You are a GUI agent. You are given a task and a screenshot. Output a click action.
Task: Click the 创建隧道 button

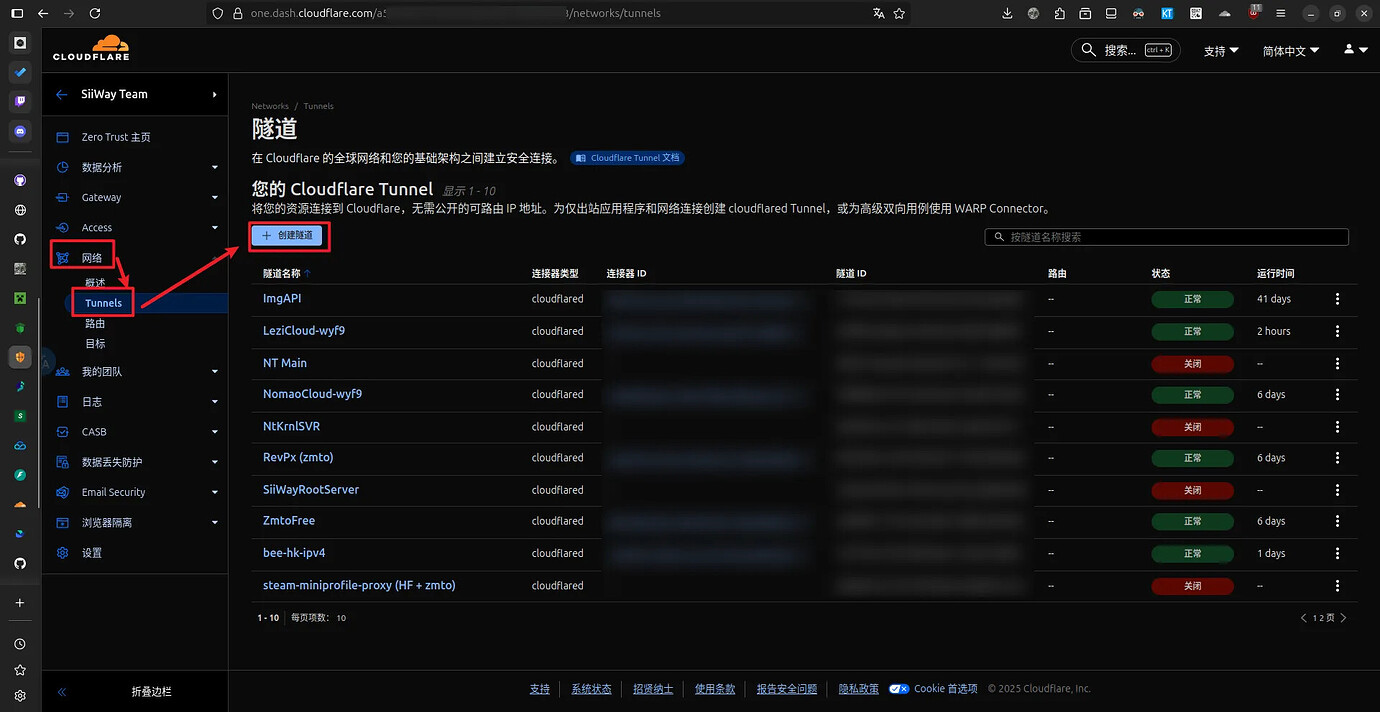tap(288, 236)
